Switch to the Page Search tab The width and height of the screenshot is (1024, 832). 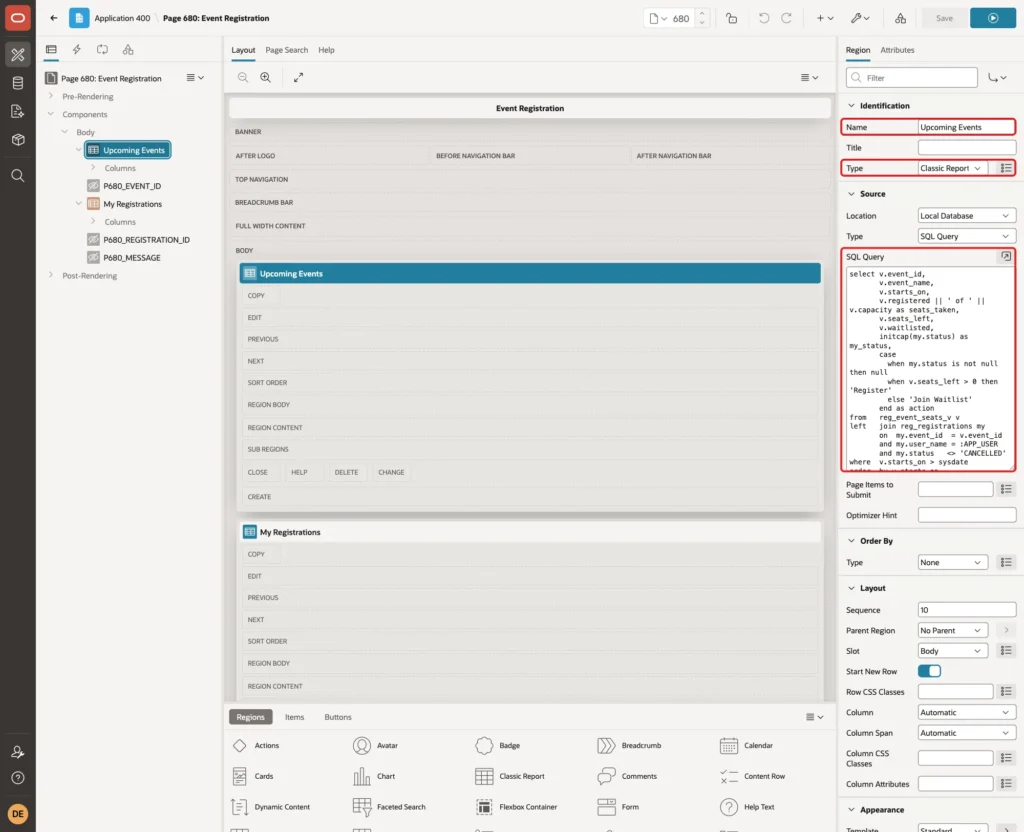tap(286, 50)
